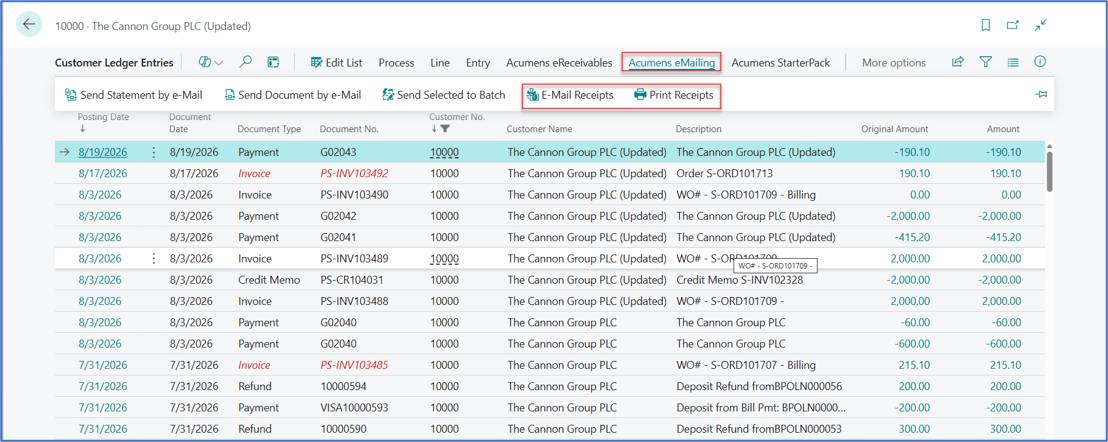Open the information FactBox icon
The width and height of the screenshot is (1108, 442).
tap(1040, 62)
